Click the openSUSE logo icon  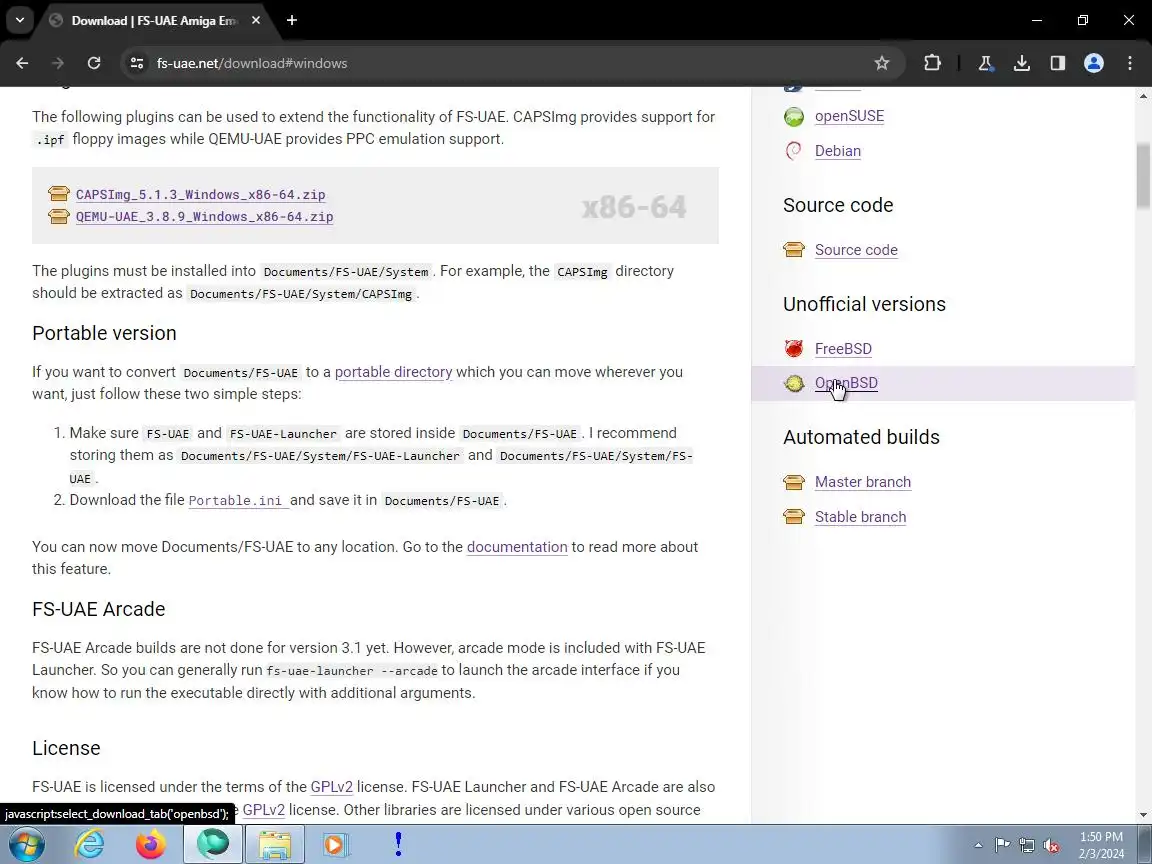tap(794, 116)
